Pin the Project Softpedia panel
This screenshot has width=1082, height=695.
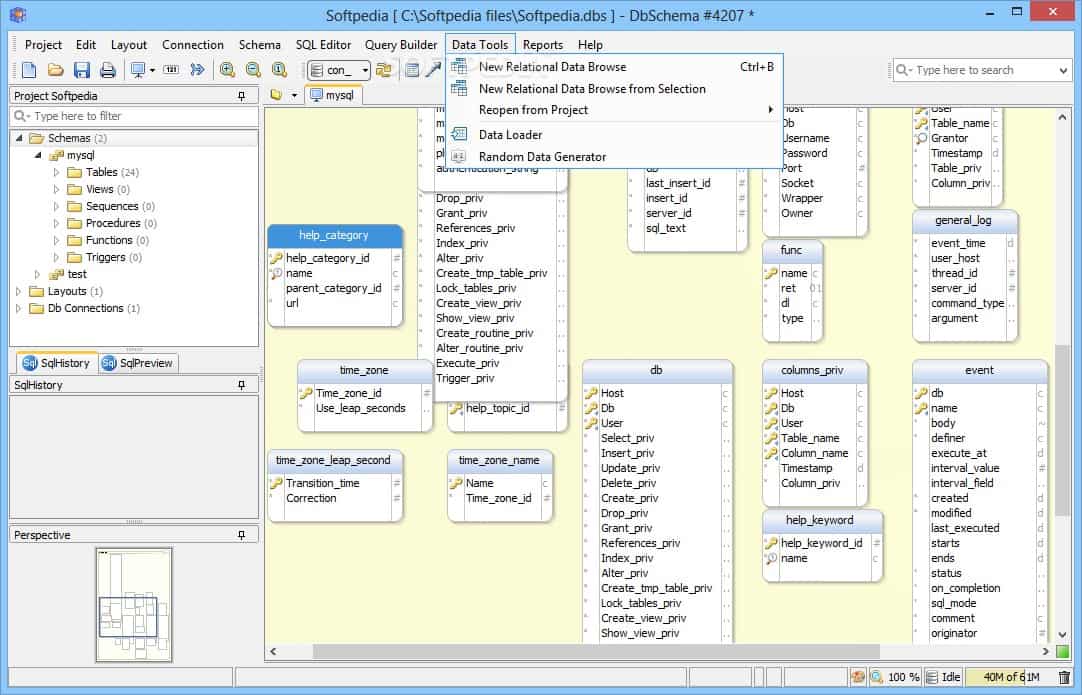(242, 96)
